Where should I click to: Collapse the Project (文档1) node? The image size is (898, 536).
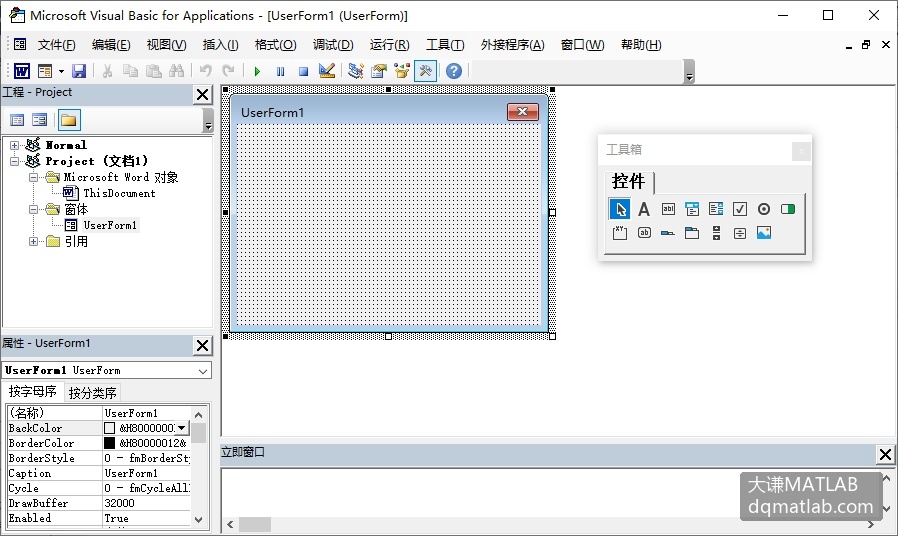pos(15,161)
